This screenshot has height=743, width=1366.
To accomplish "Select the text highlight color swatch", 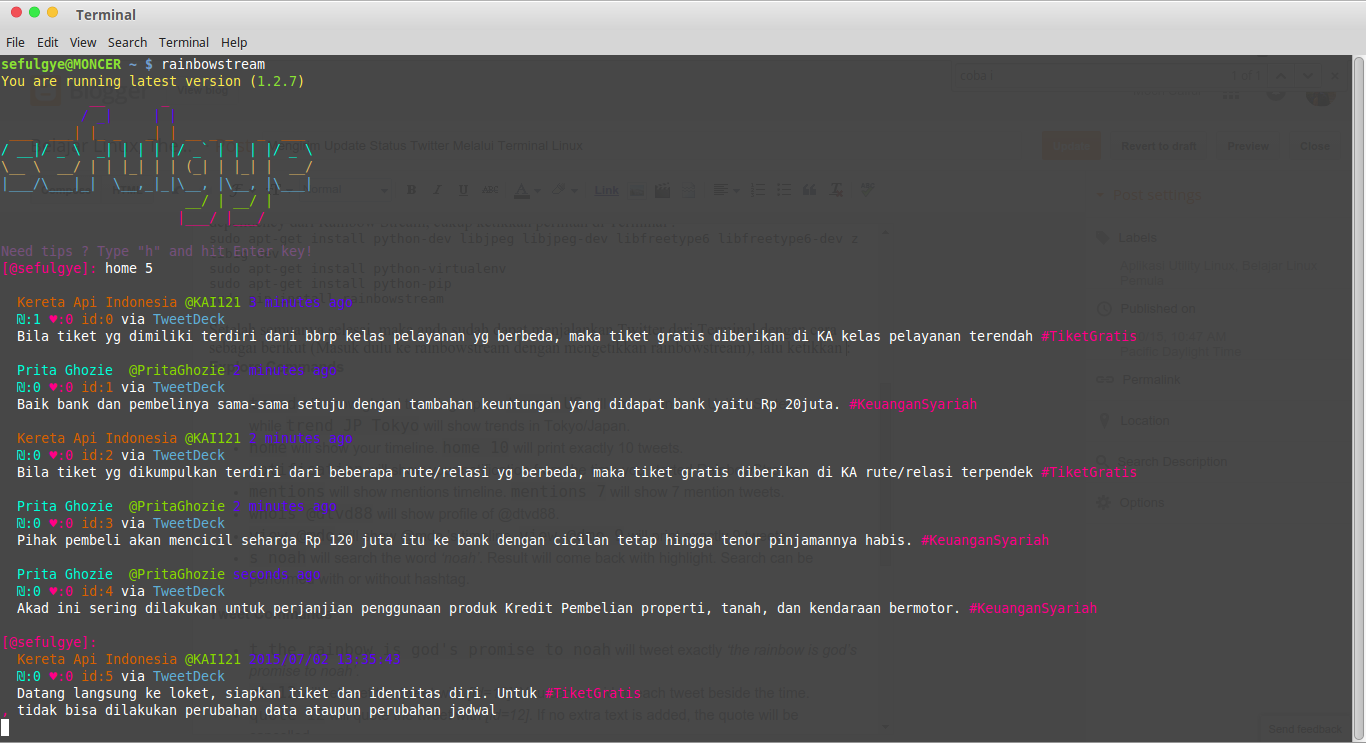I will click(x=557, y=190).
